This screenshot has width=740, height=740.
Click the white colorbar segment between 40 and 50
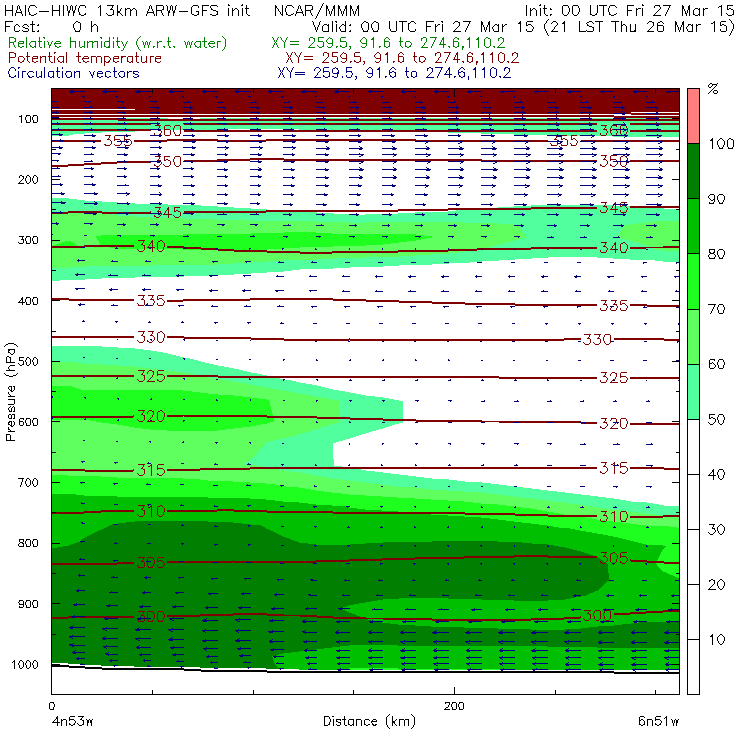click(x=693, y=446)
